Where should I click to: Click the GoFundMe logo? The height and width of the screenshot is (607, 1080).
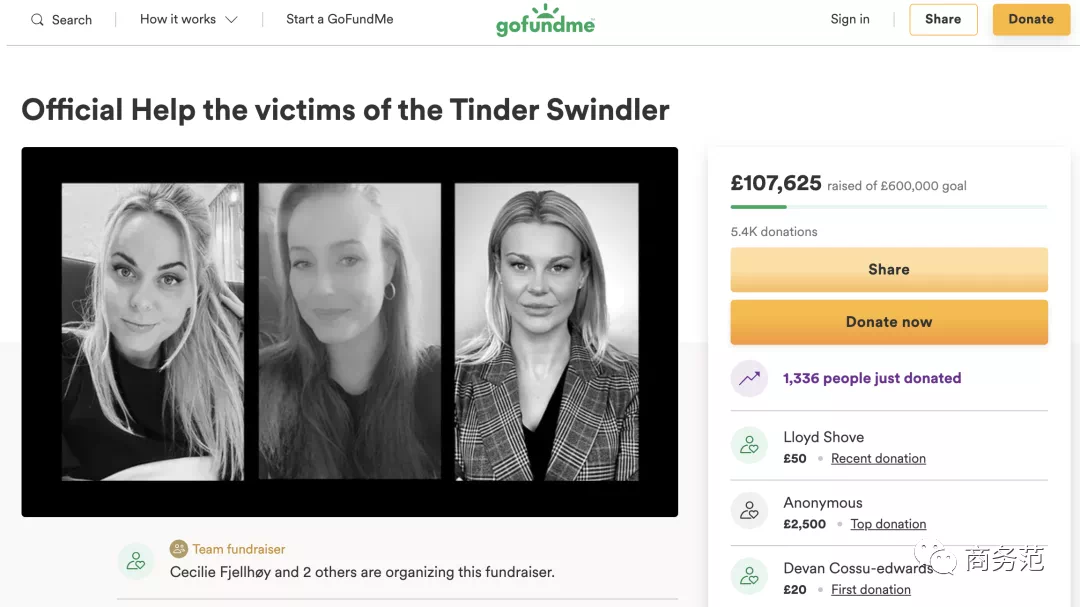pos(545,21)
